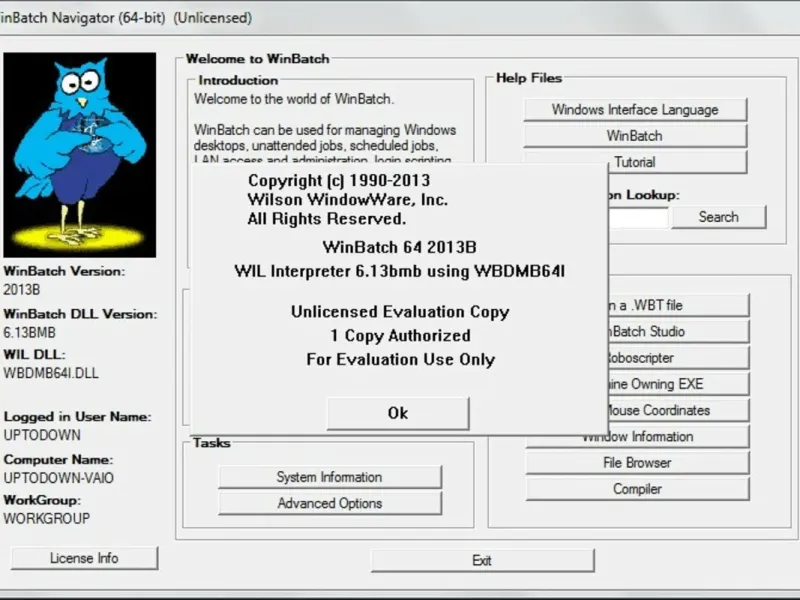The height and width of the screenshot is (600, 800).
Task: Click 'Welcome to the world of WinBatch.' text
Action: [x=294, y=99]
